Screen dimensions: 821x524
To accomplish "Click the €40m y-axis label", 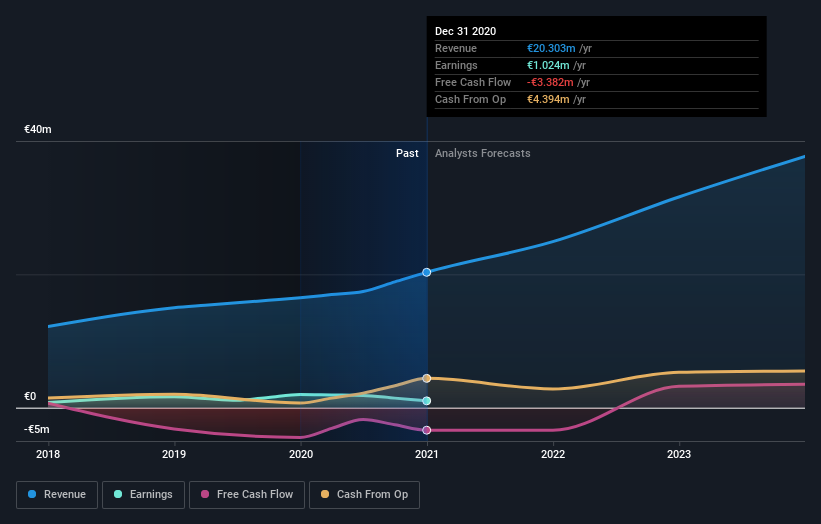I will 38,129.
